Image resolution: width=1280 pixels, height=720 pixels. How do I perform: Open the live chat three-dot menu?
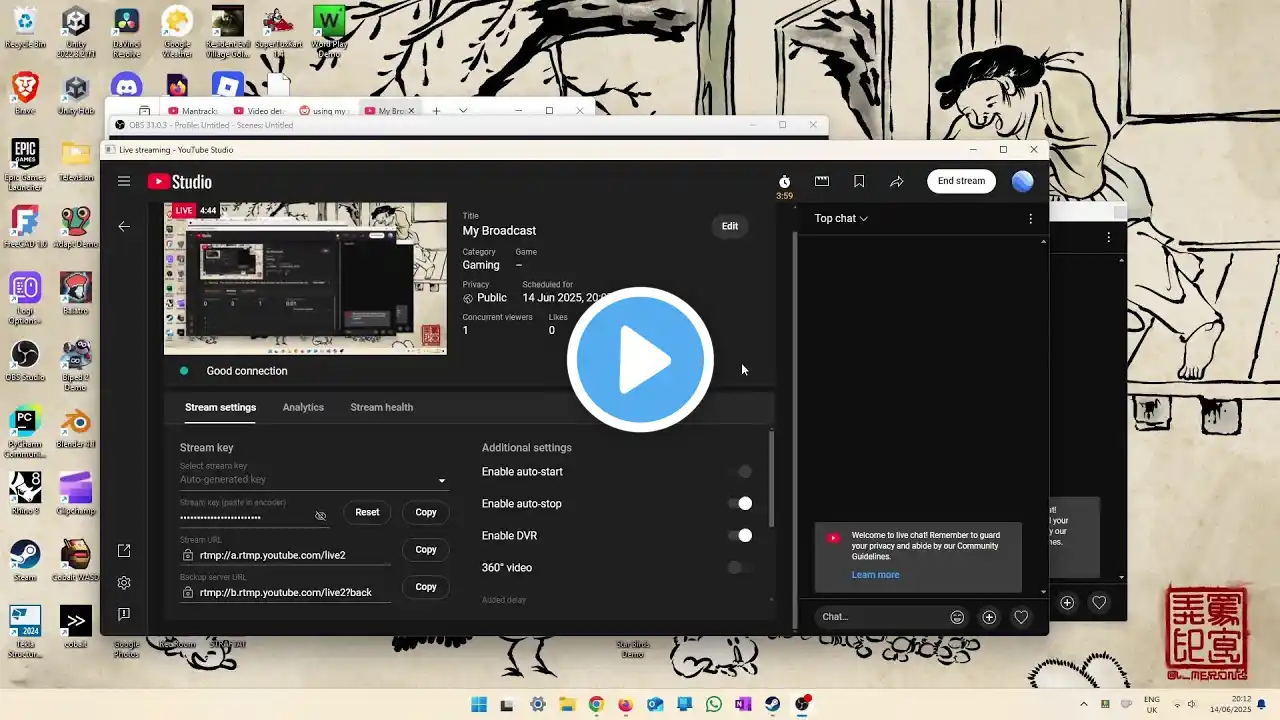(x=1031, y=218)
